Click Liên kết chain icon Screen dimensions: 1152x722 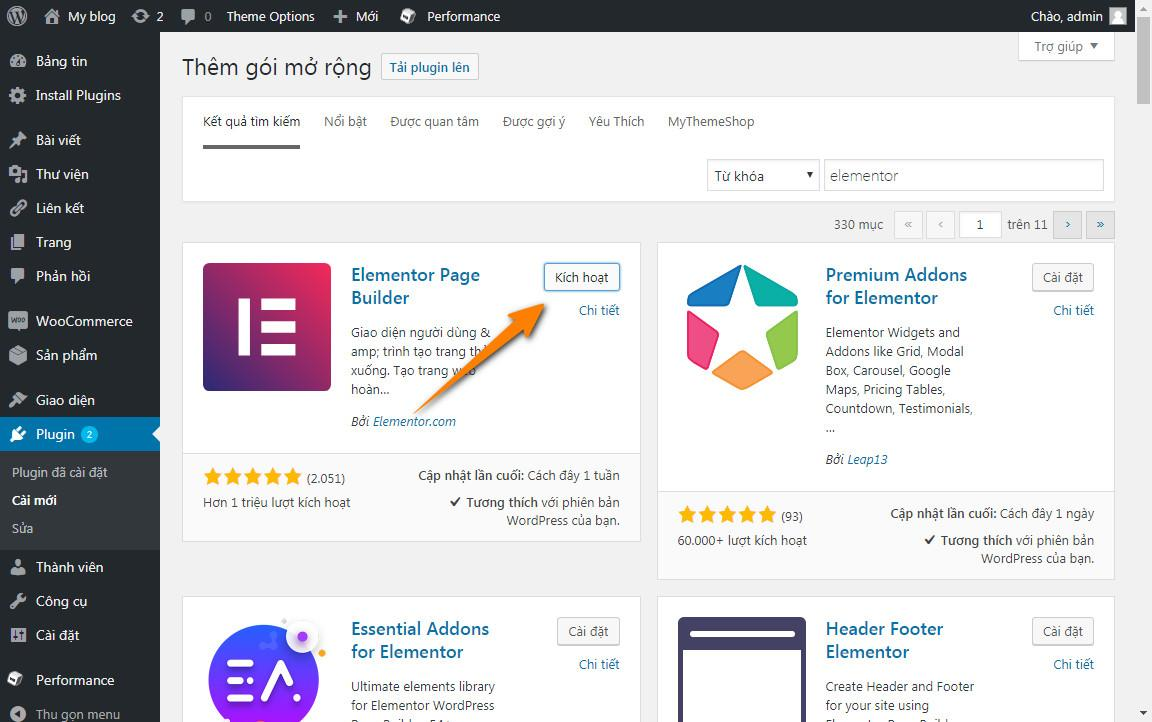(x=18, y=208)
